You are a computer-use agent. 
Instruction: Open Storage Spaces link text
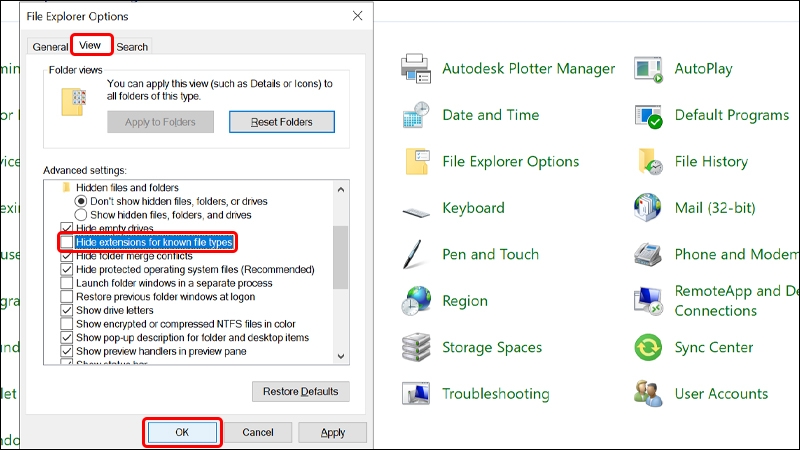pos(492,347)
